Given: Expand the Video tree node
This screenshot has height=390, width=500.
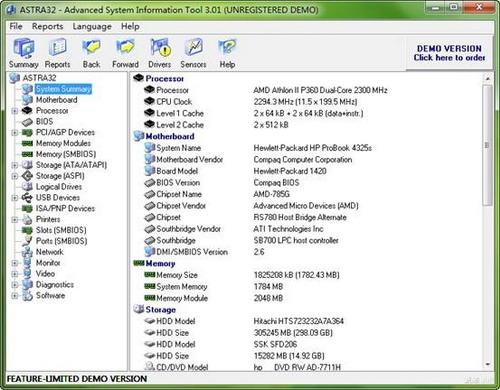Looking at the screenshot, I should tap(15, 274).
